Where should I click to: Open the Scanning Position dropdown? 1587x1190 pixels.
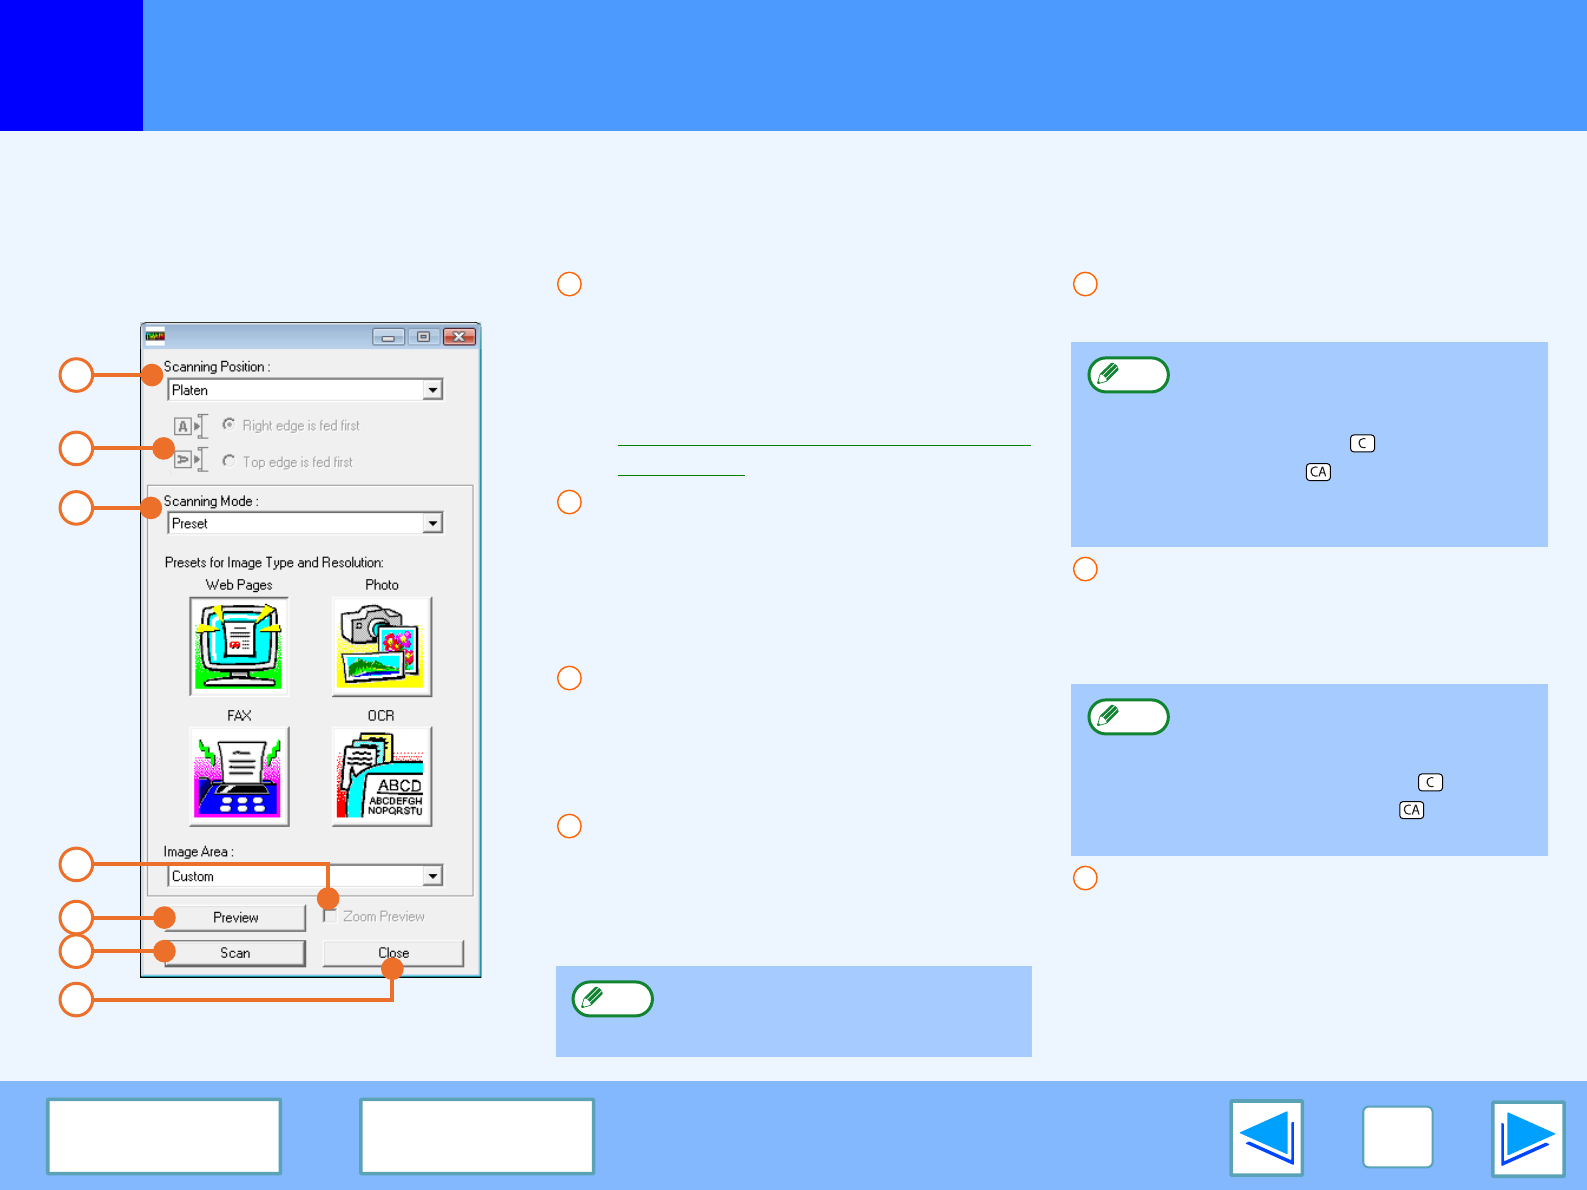[x=305, y=390]
